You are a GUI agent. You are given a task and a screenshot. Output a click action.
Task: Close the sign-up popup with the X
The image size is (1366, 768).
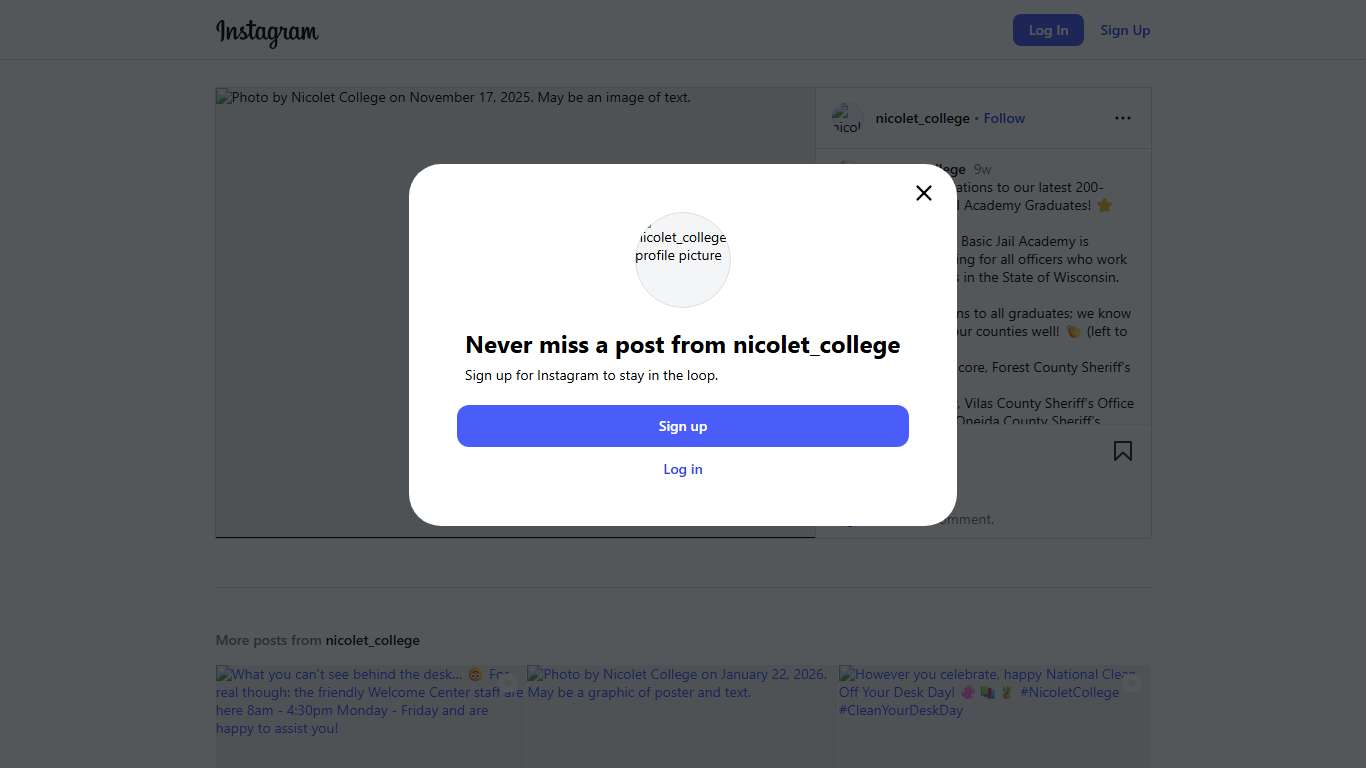924,193
